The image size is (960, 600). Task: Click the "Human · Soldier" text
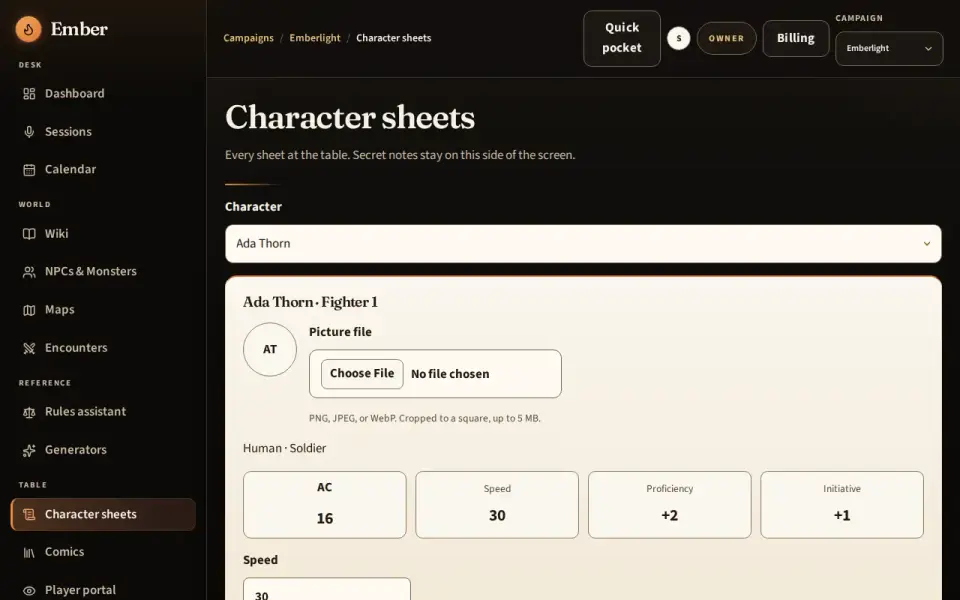point(285,448)
